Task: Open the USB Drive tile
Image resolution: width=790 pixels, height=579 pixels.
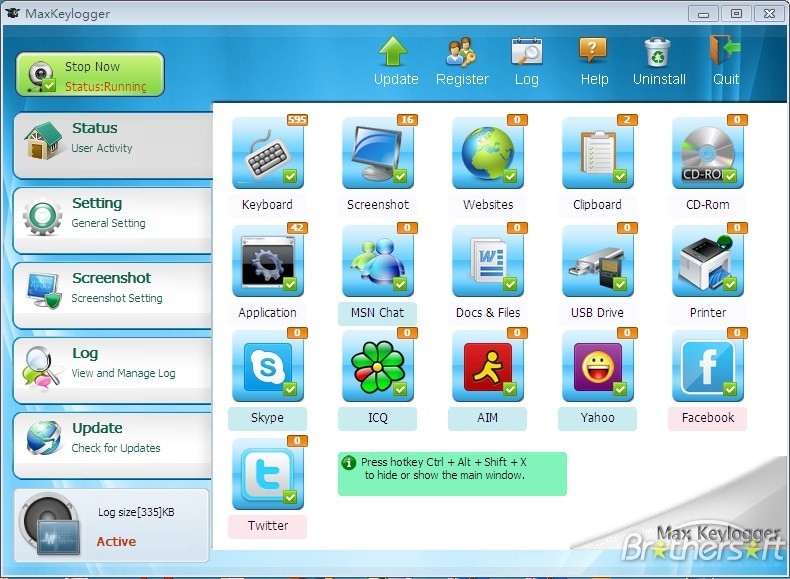Action: pos(598,261)
